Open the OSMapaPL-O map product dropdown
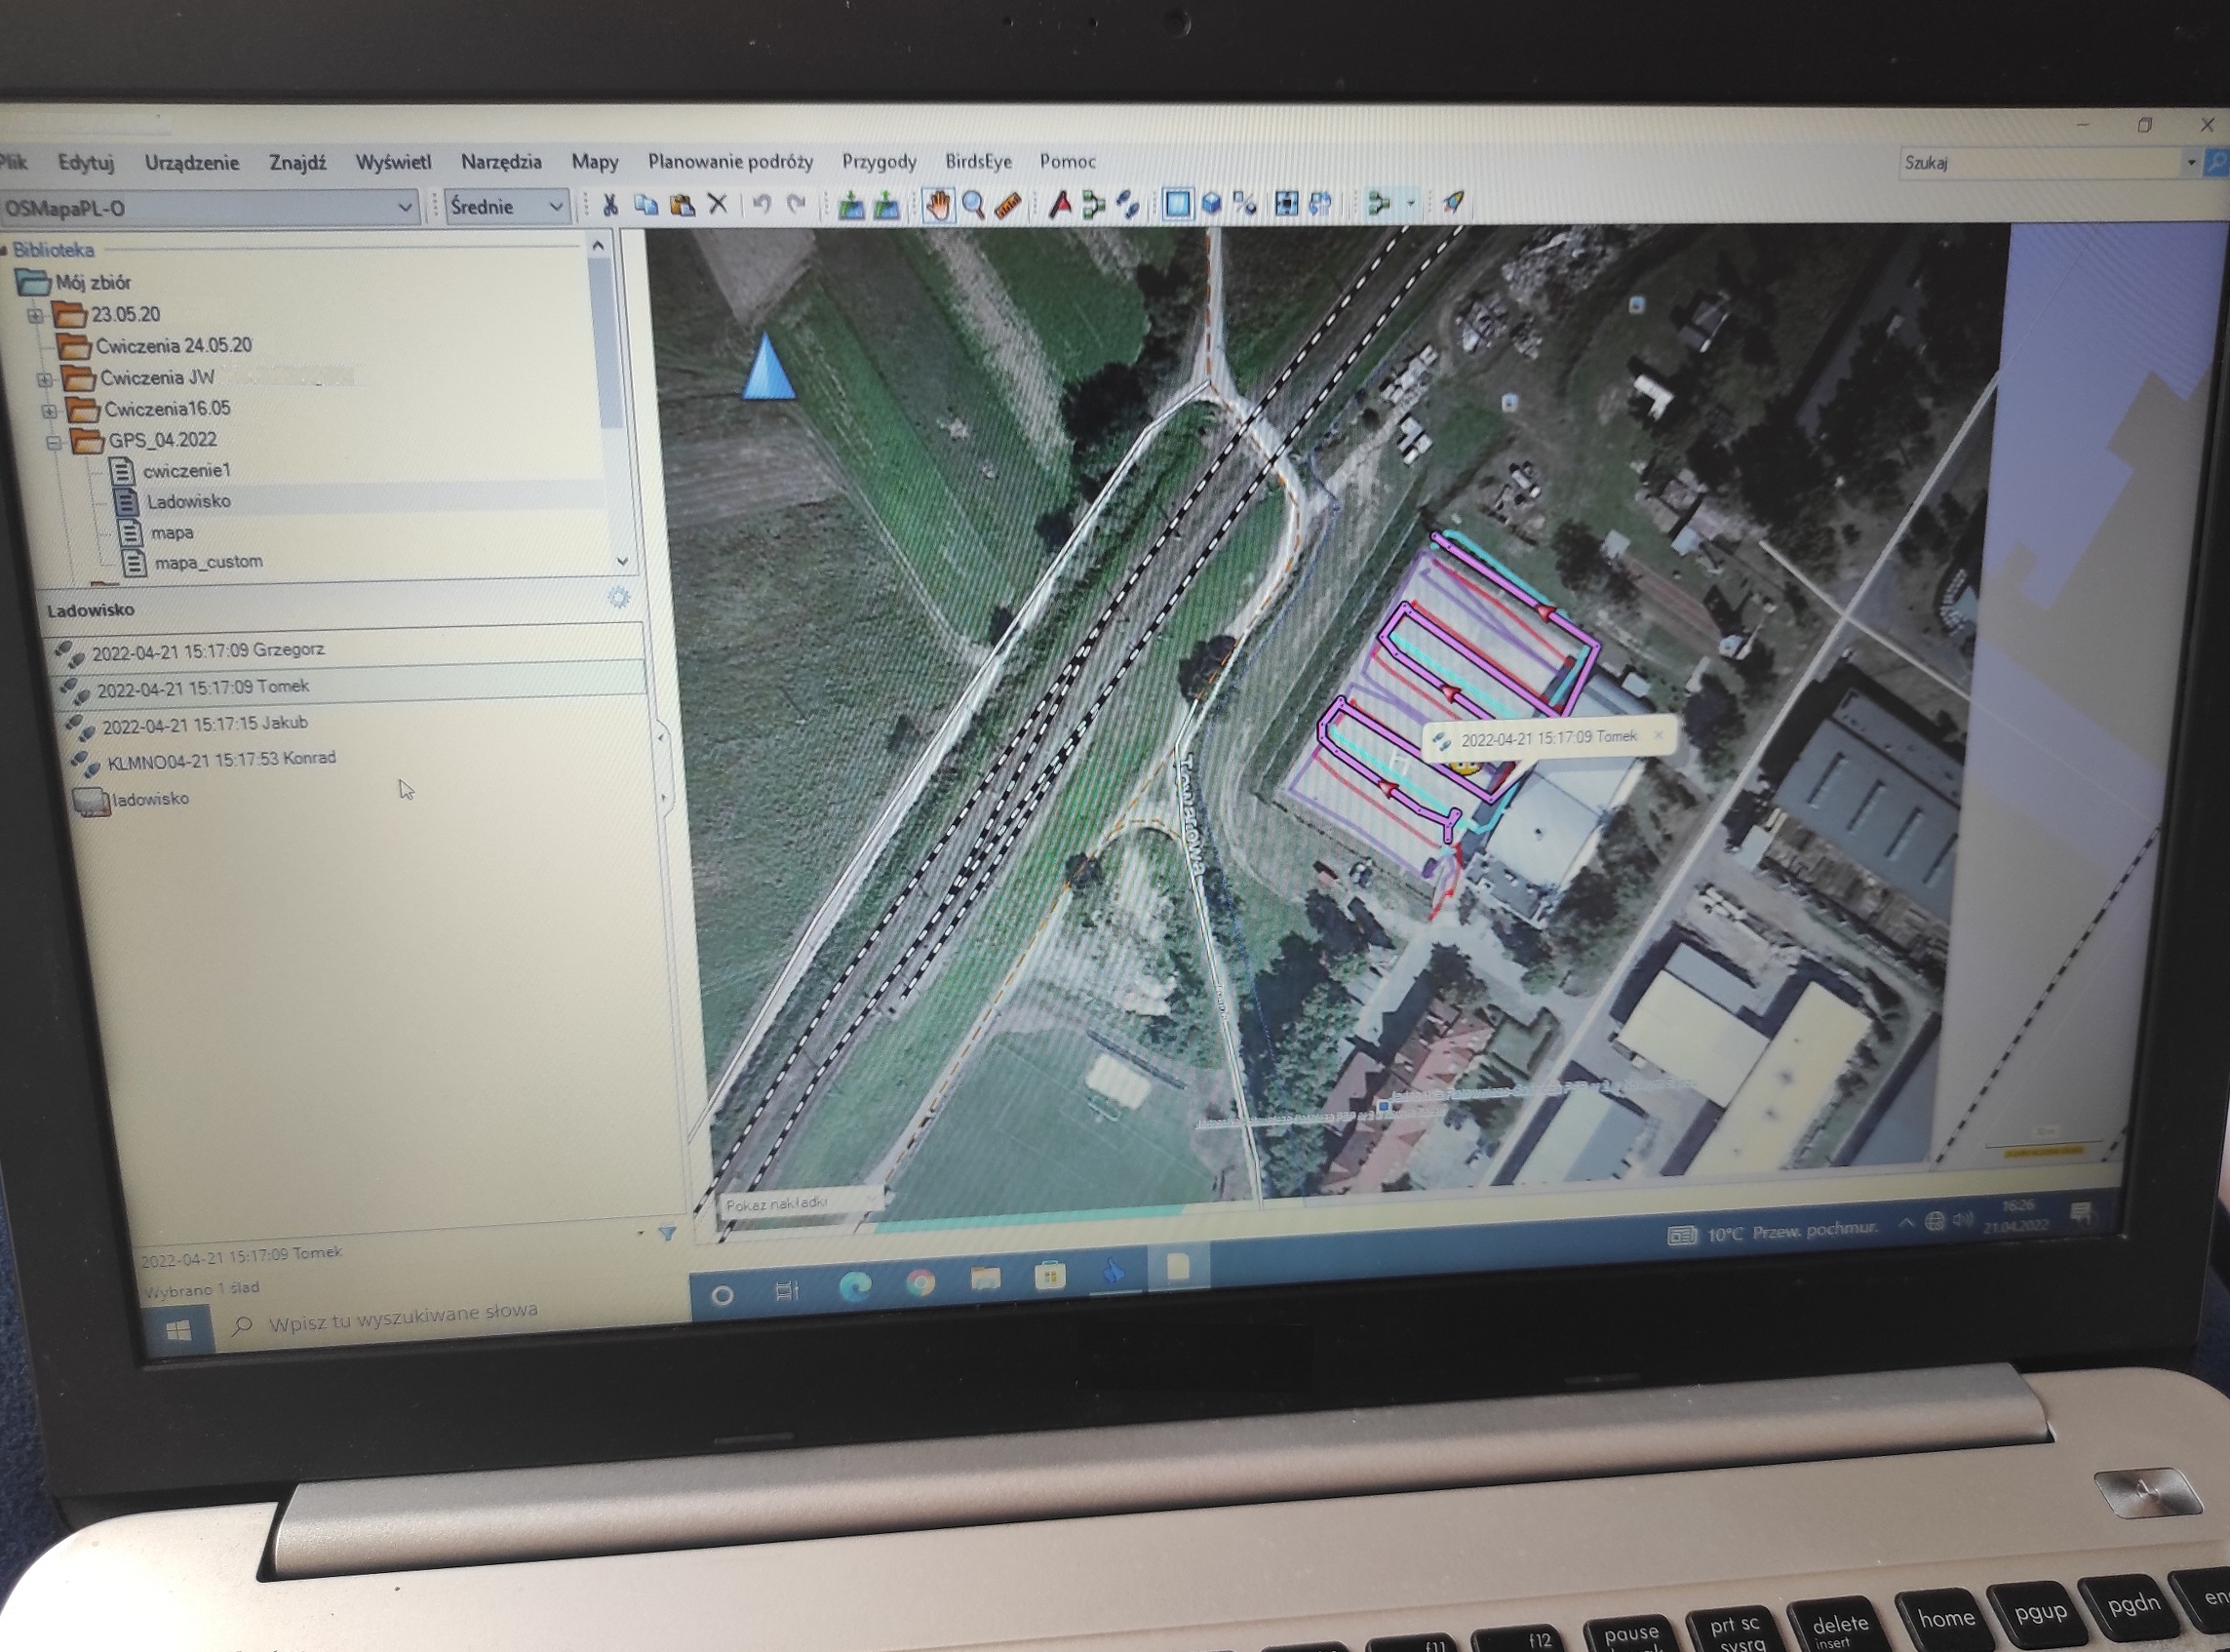 click(404, 208)
